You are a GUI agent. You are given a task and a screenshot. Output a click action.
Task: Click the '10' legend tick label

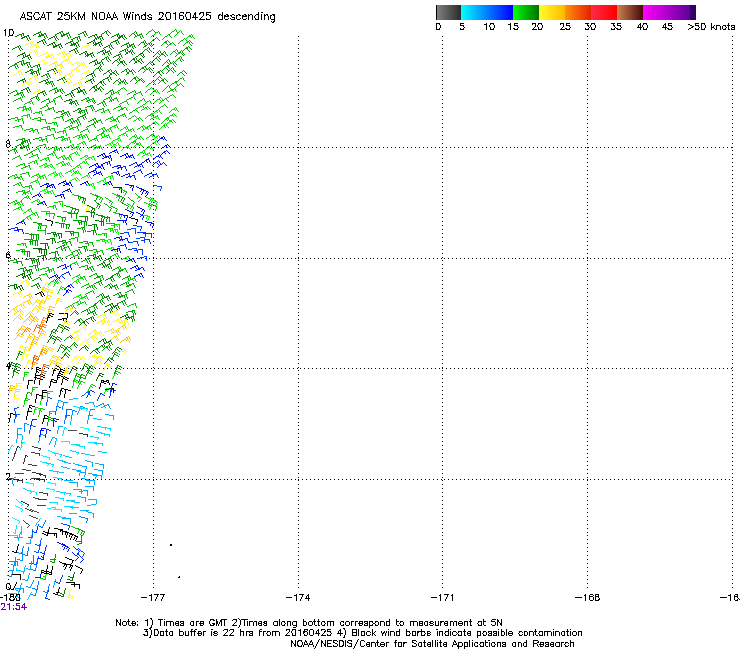point(489,27)
